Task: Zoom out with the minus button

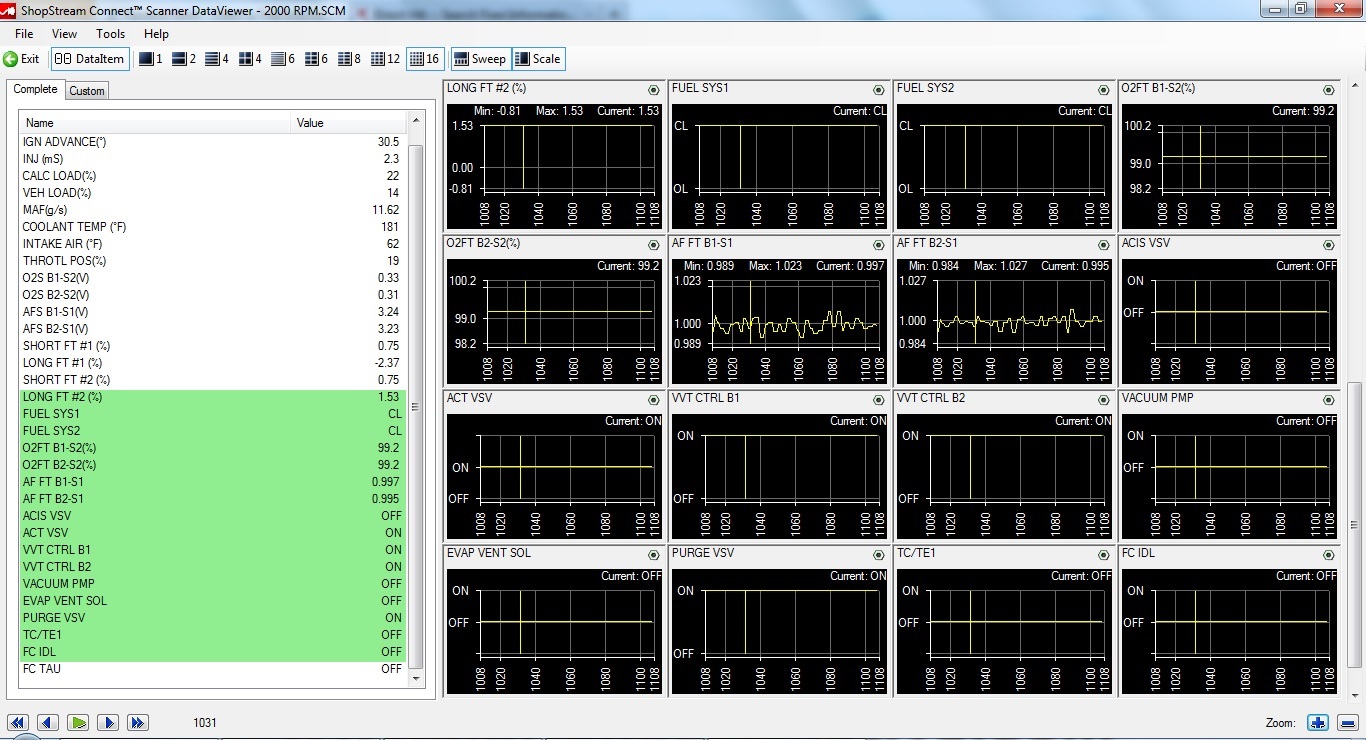Action: tap(1347, 722)
